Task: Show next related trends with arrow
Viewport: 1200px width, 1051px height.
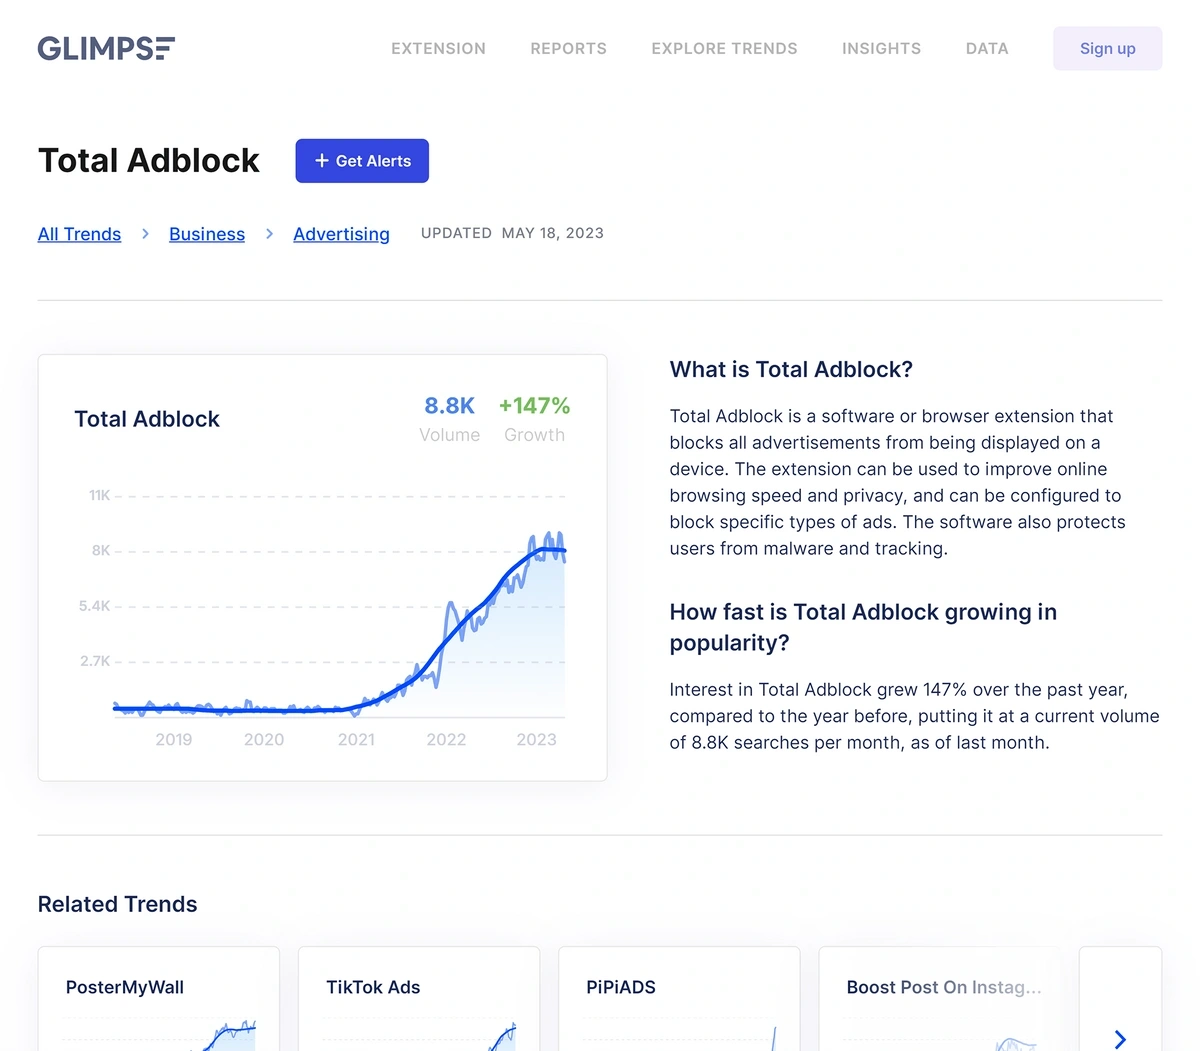Action: (1120, 1039)
